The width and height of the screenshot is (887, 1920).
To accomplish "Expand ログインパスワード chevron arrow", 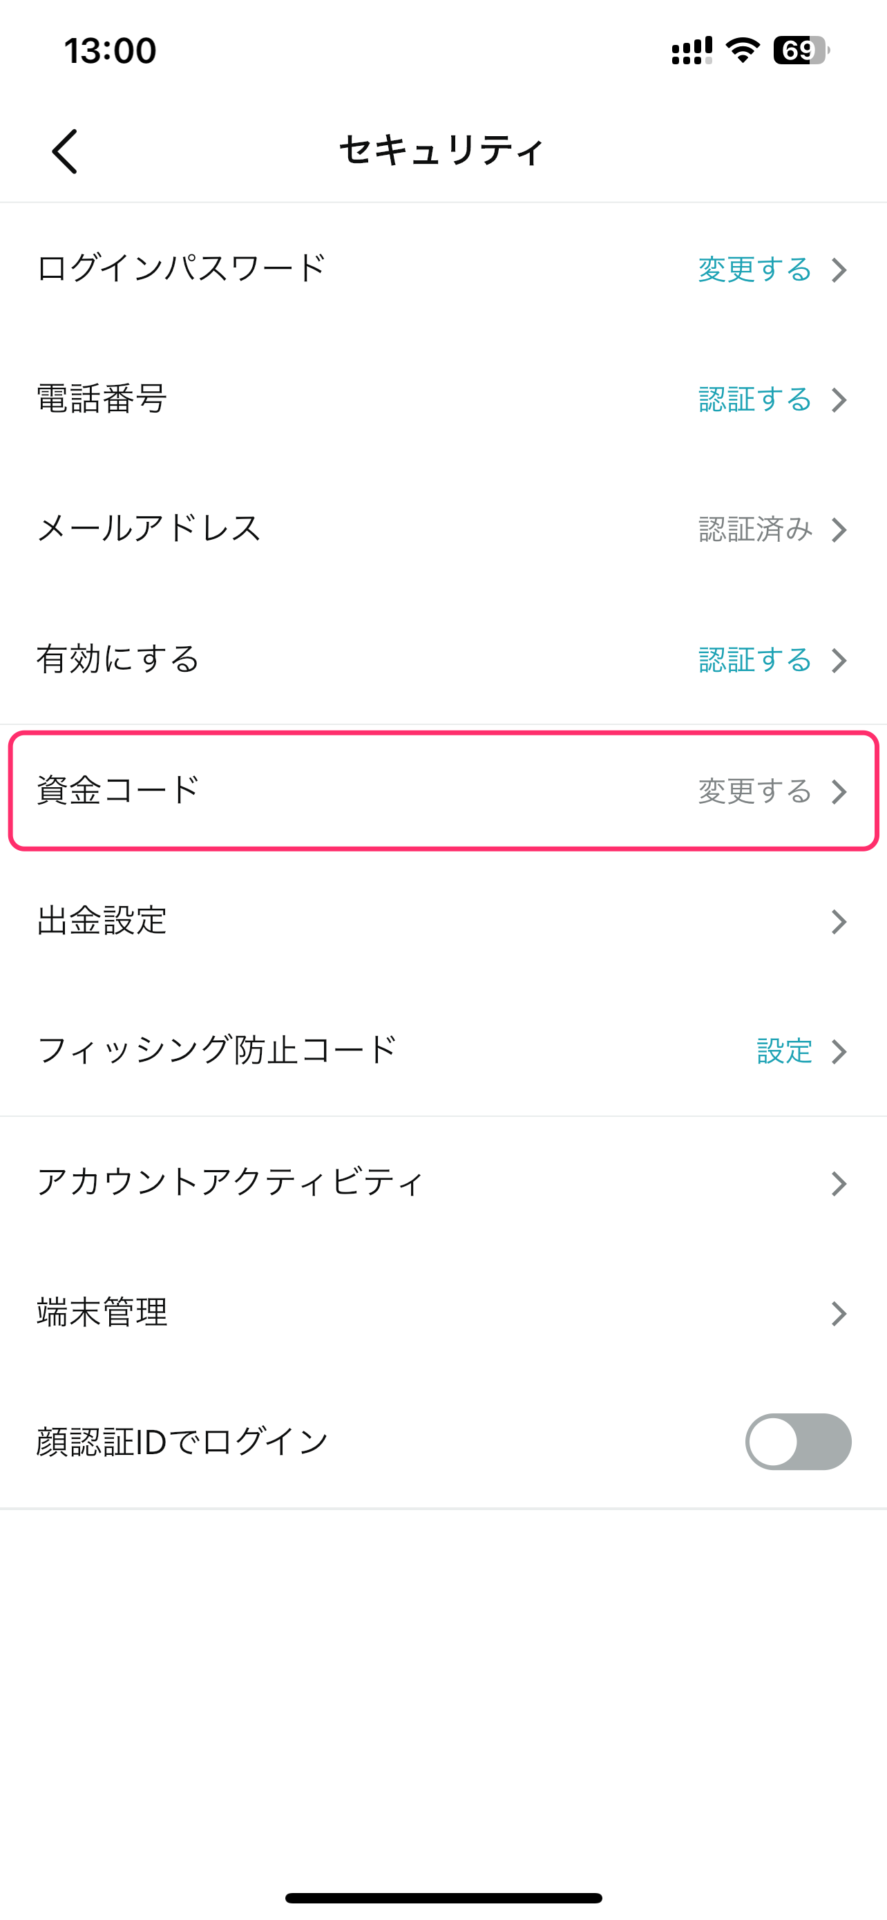I will click(x=839, y=270).
